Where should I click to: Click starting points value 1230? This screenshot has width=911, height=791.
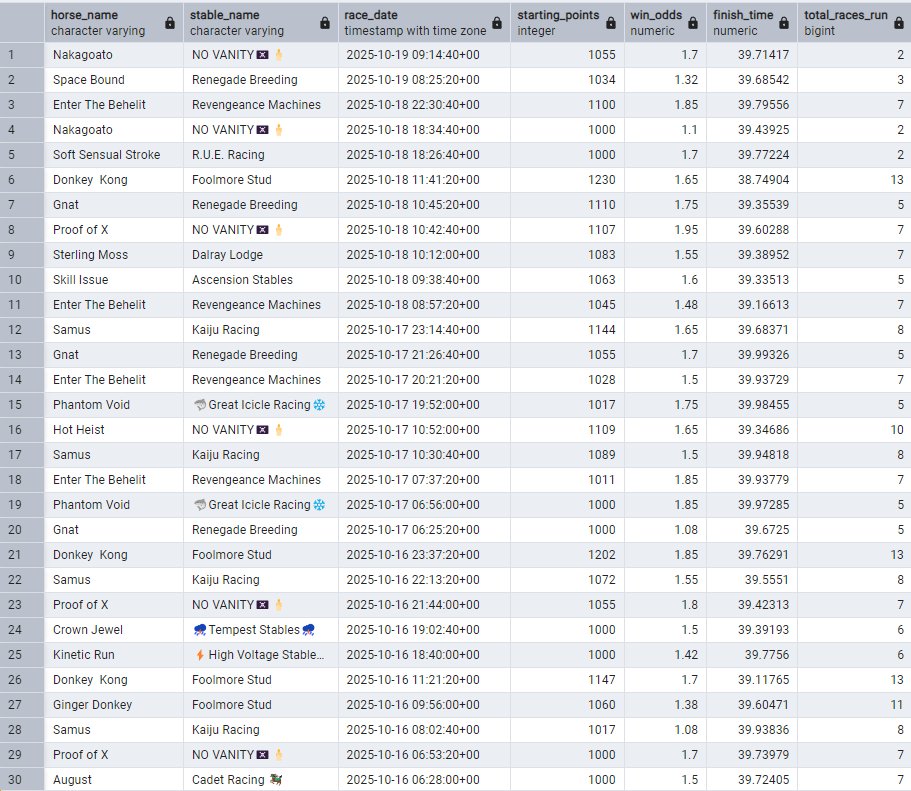568,180
